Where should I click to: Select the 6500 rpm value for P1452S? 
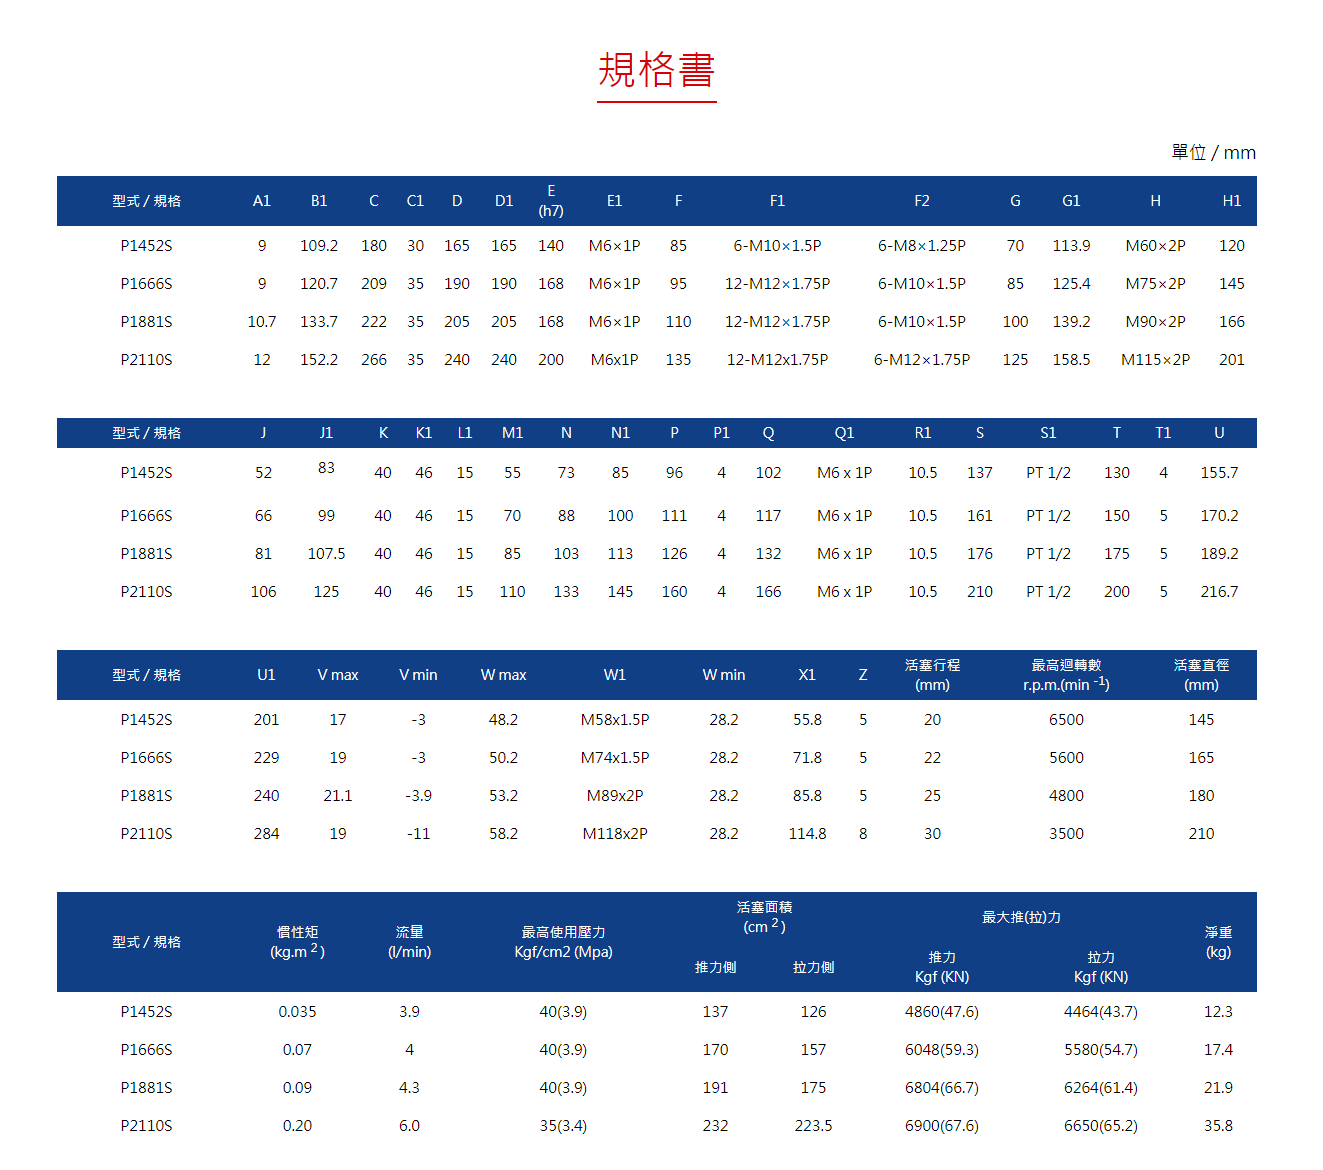1066,719
